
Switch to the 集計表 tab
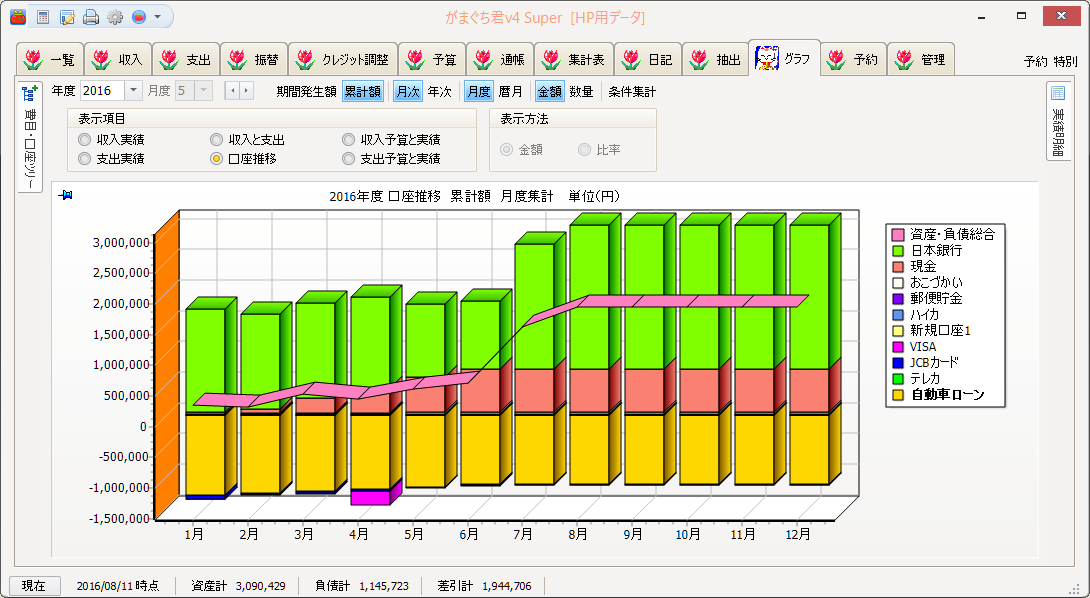click(573, 60)
